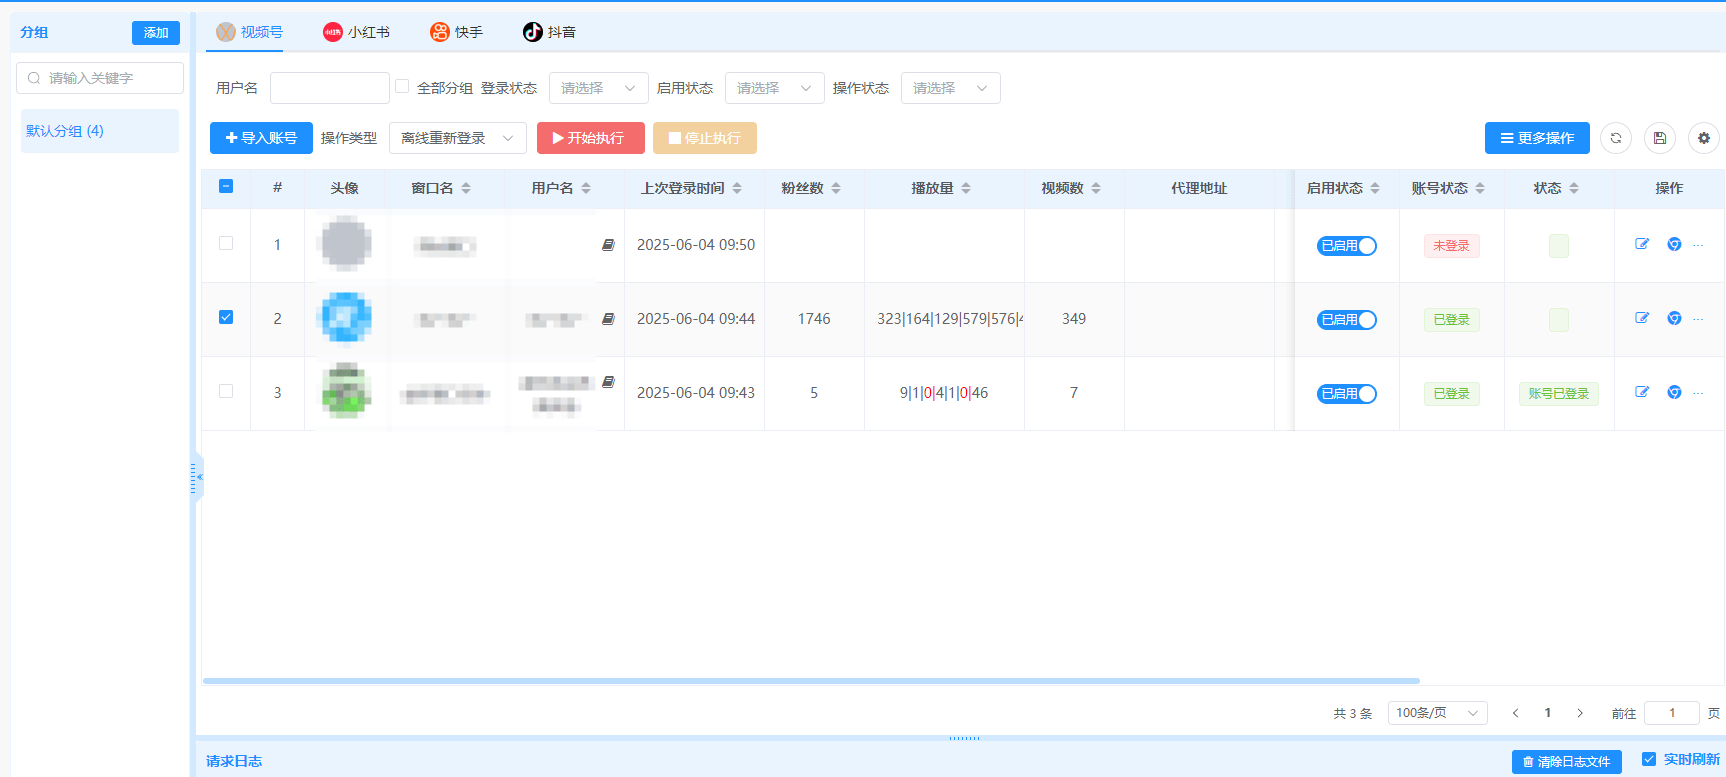Switch to the 抖音 tab
This screenshot has height=777, width=1726.
pos(550,32)
